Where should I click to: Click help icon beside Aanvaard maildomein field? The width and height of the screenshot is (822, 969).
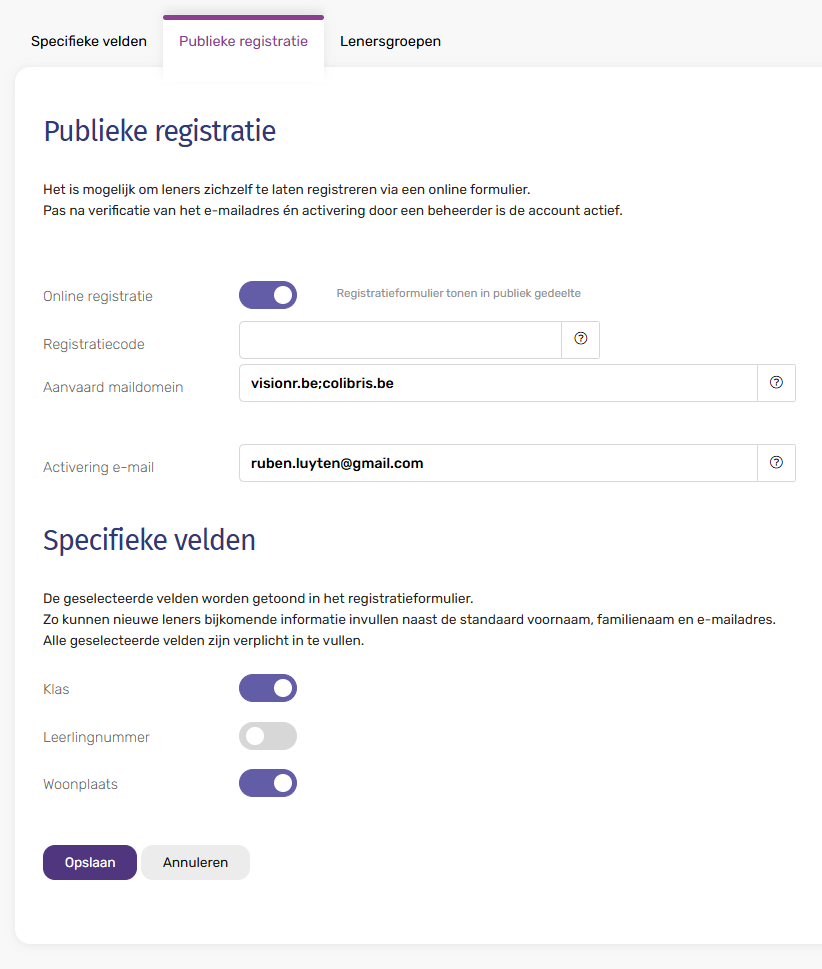[x=776, y=383]
